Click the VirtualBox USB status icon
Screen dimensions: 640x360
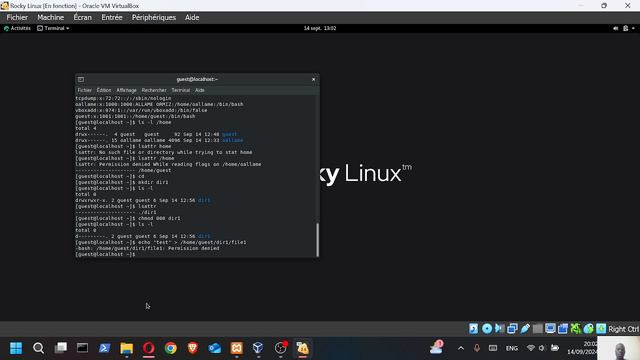(525, 329)
